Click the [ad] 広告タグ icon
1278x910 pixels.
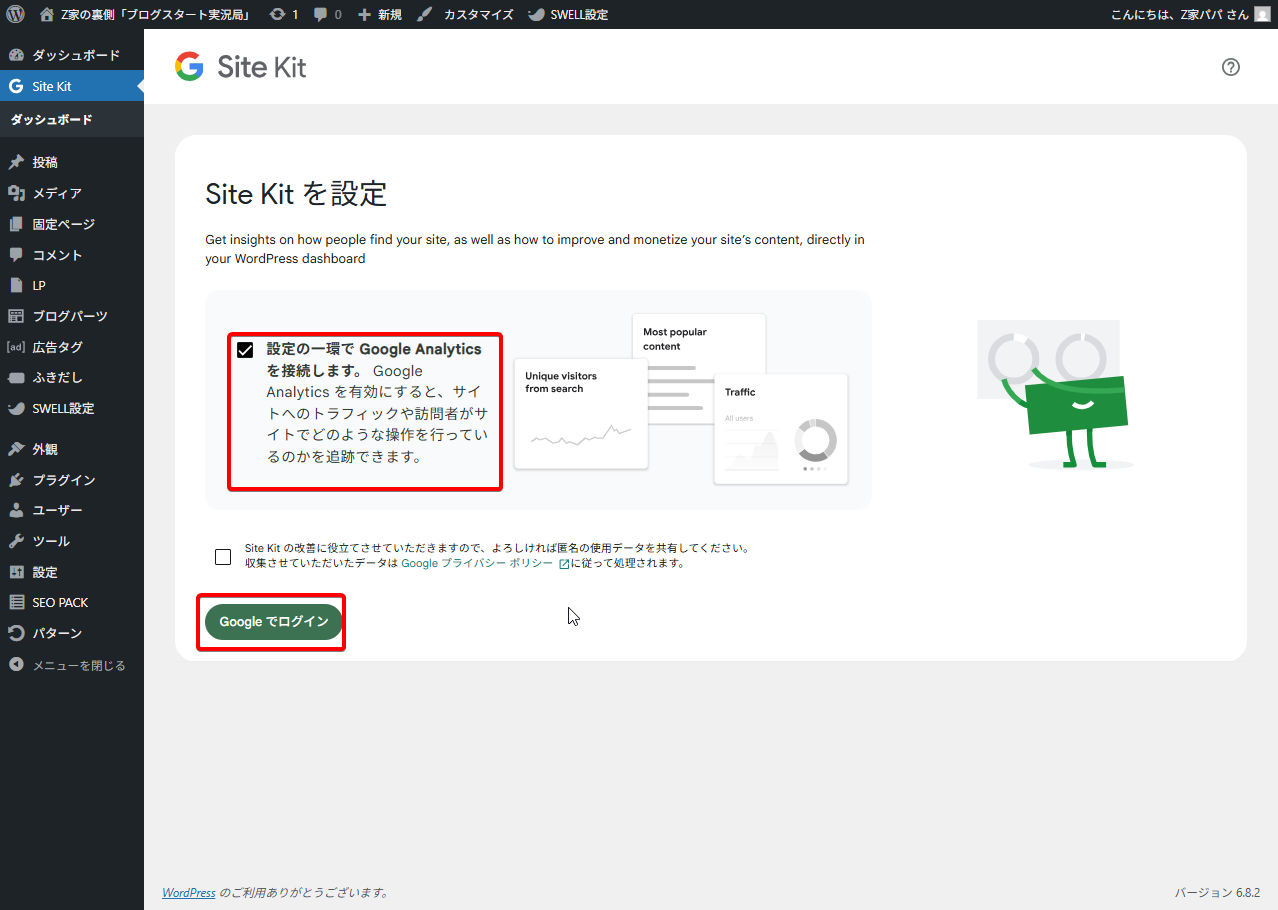(16, 347)
